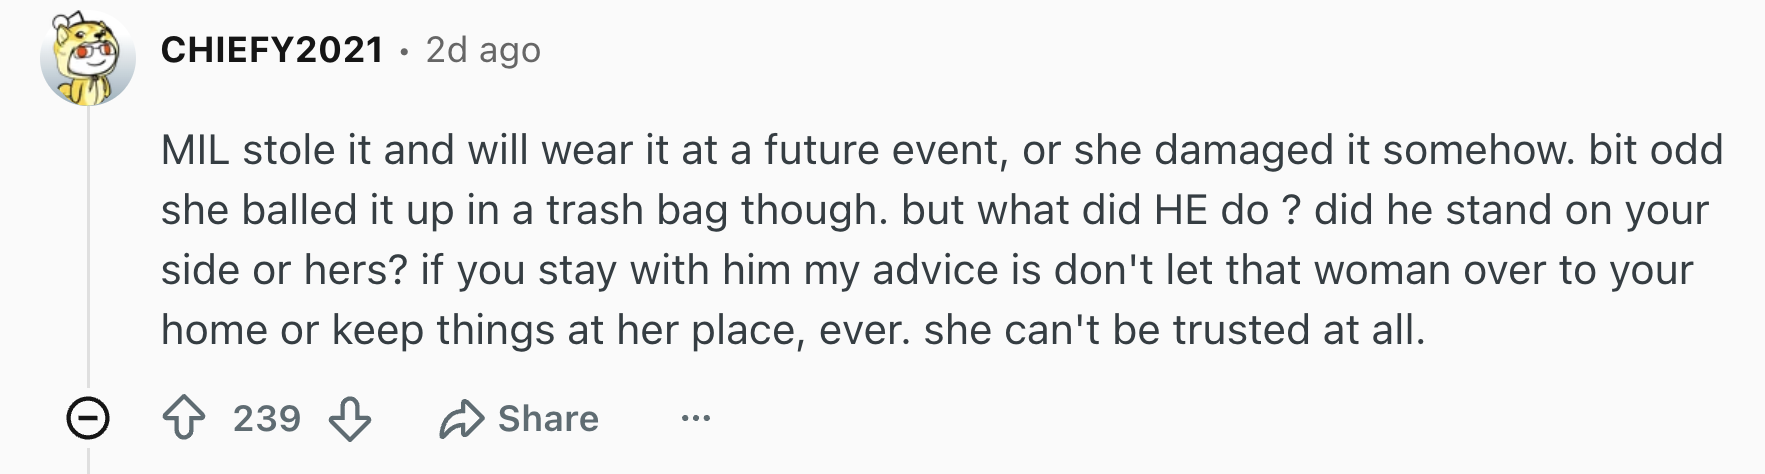Click the vertical thread line under avatar
Image resolution: width=1765 pixels, height=474 pixels.
click(88, 245)
